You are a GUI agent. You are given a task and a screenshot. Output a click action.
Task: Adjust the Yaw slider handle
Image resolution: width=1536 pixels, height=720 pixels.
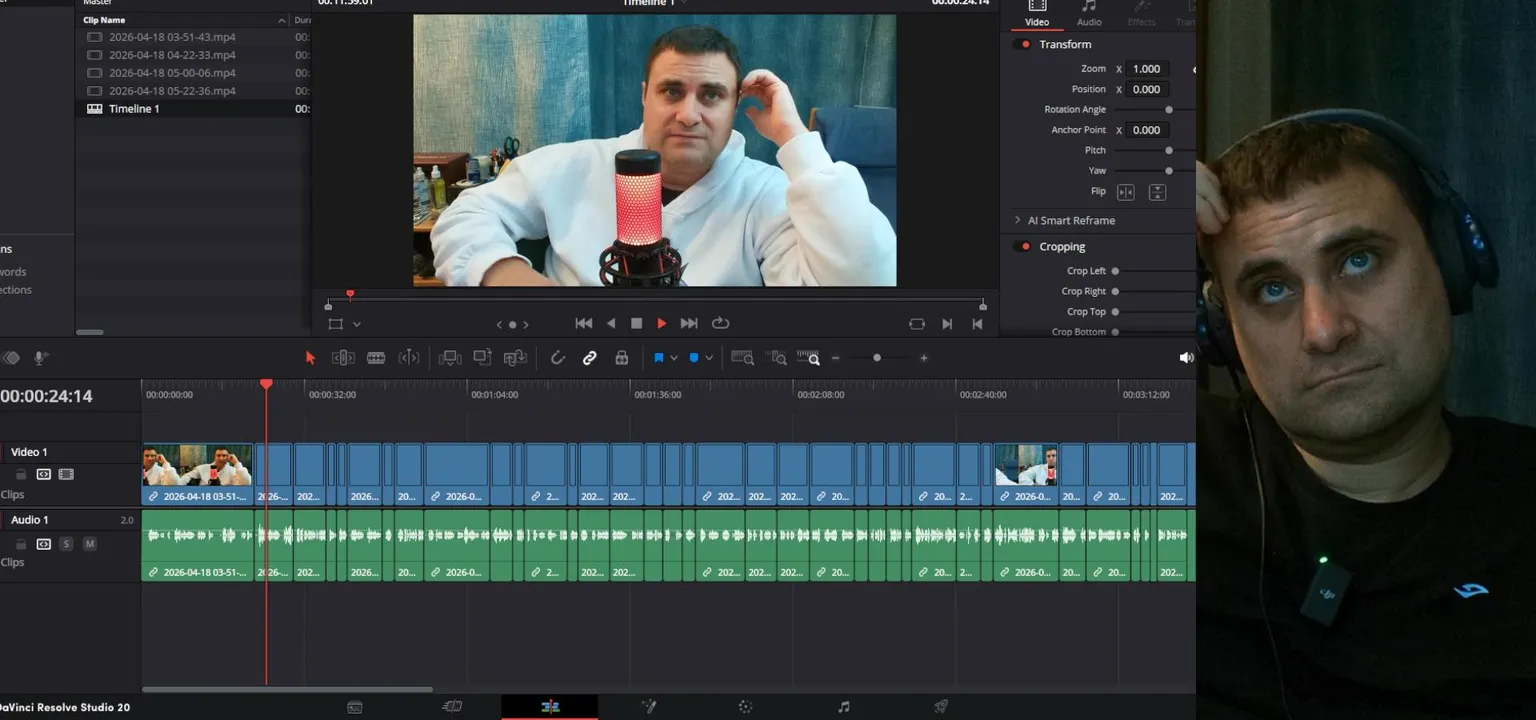click(1168, 171)
